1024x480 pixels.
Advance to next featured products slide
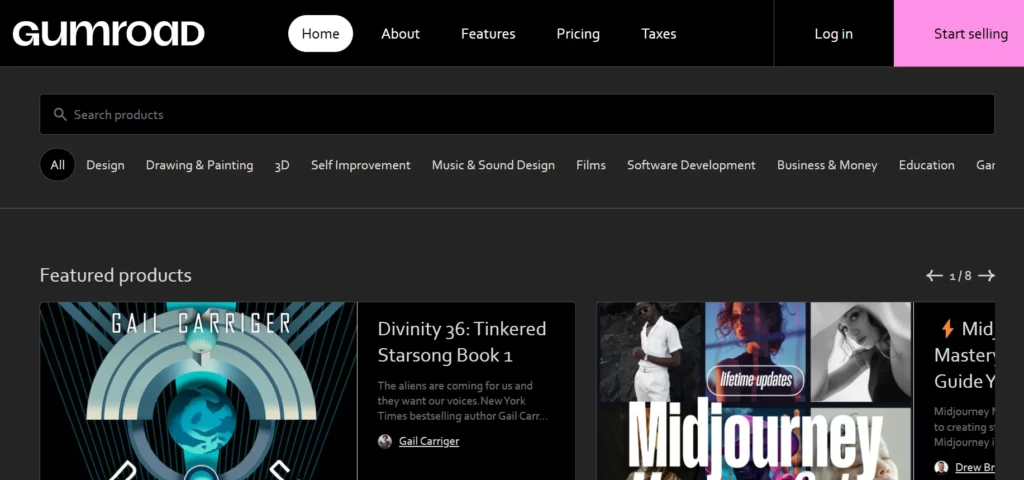pos(986,276)
